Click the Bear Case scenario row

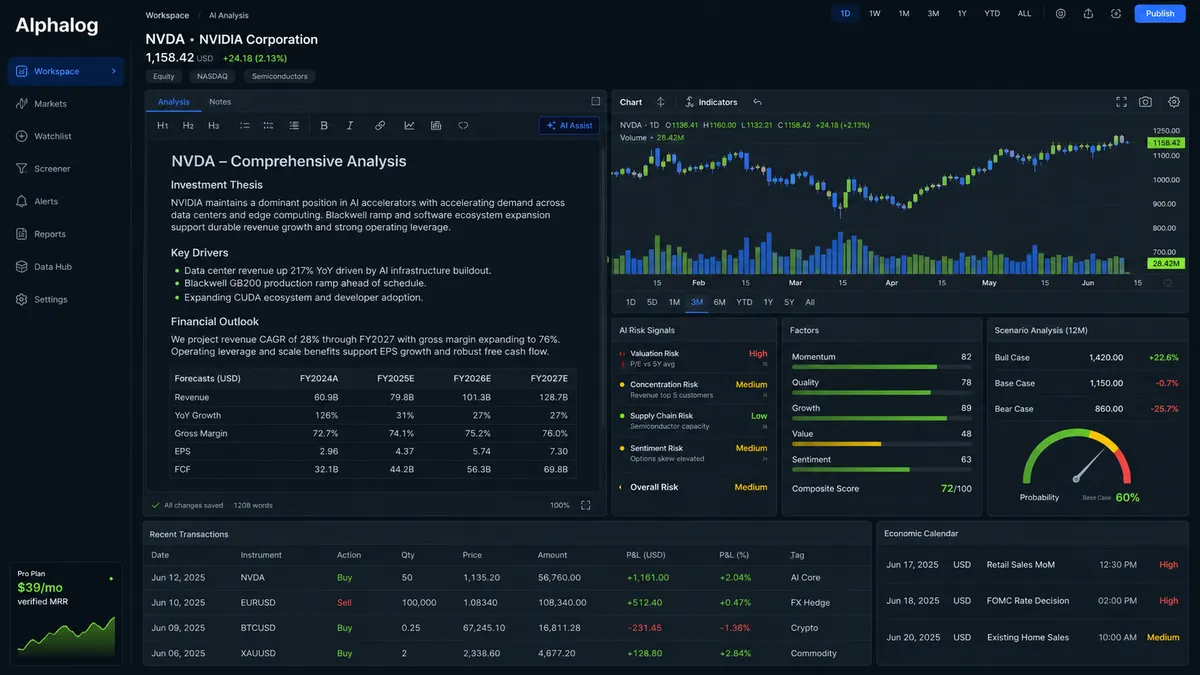(x=1087, y=409)
